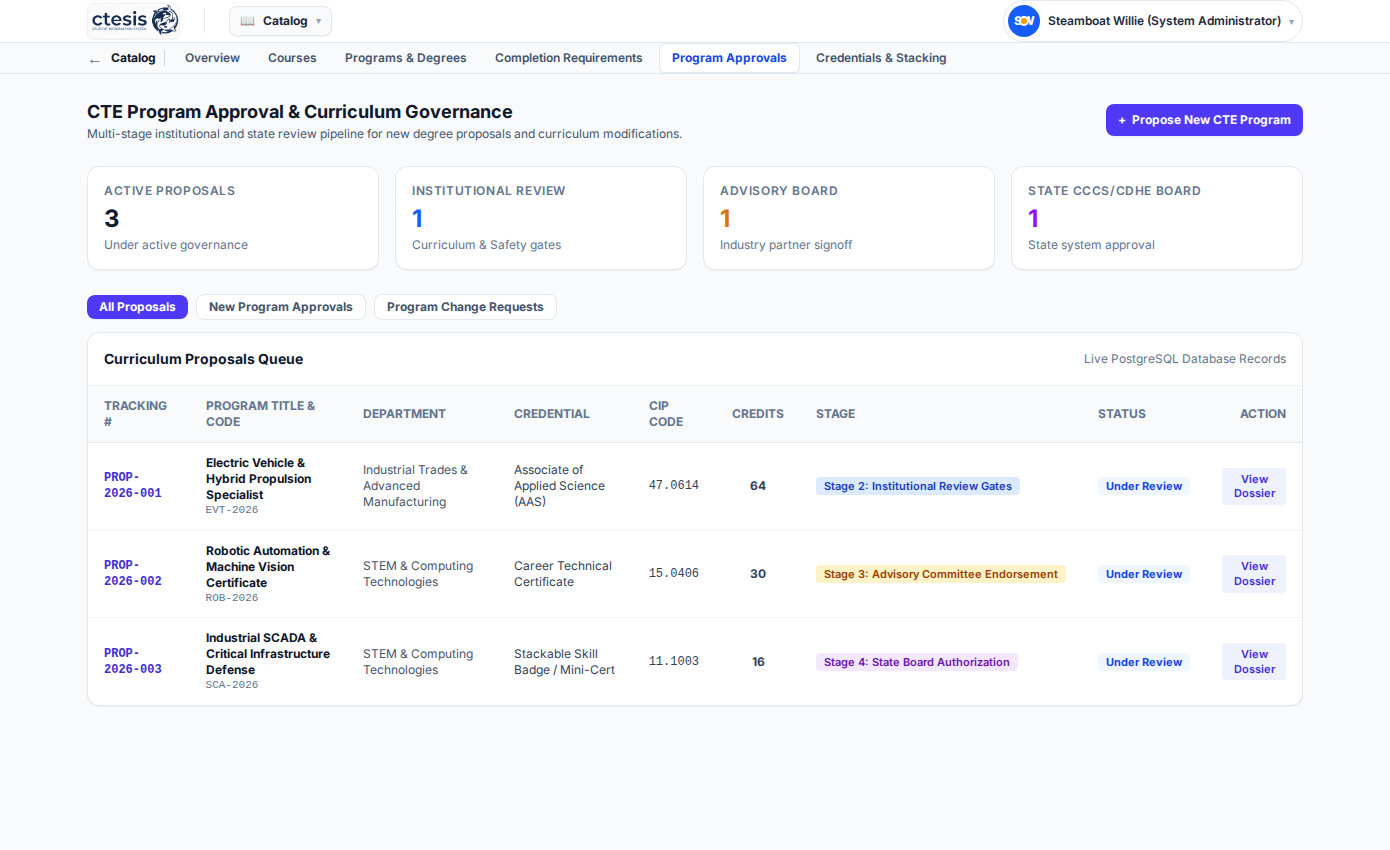The image size is (1390, 850).
Task: Open Completion Requirements tab
Action: pos(569,58)
